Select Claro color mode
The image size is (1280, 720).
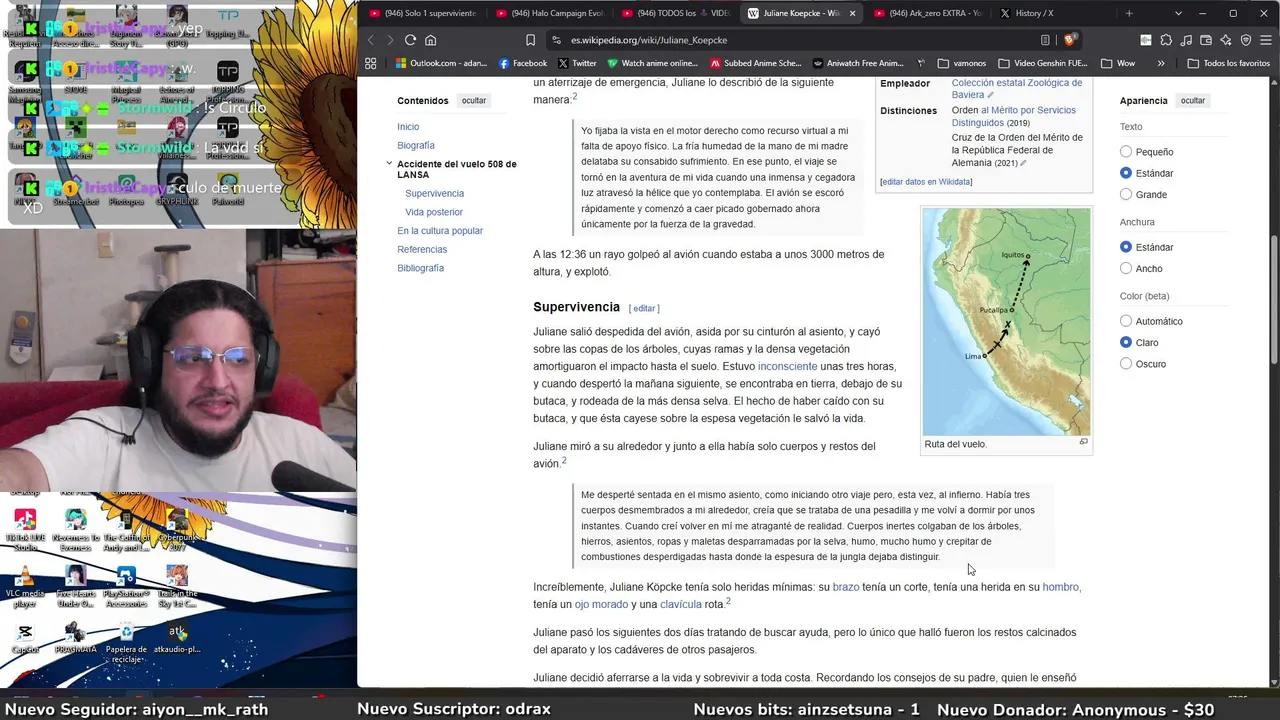coord(1126,342)
